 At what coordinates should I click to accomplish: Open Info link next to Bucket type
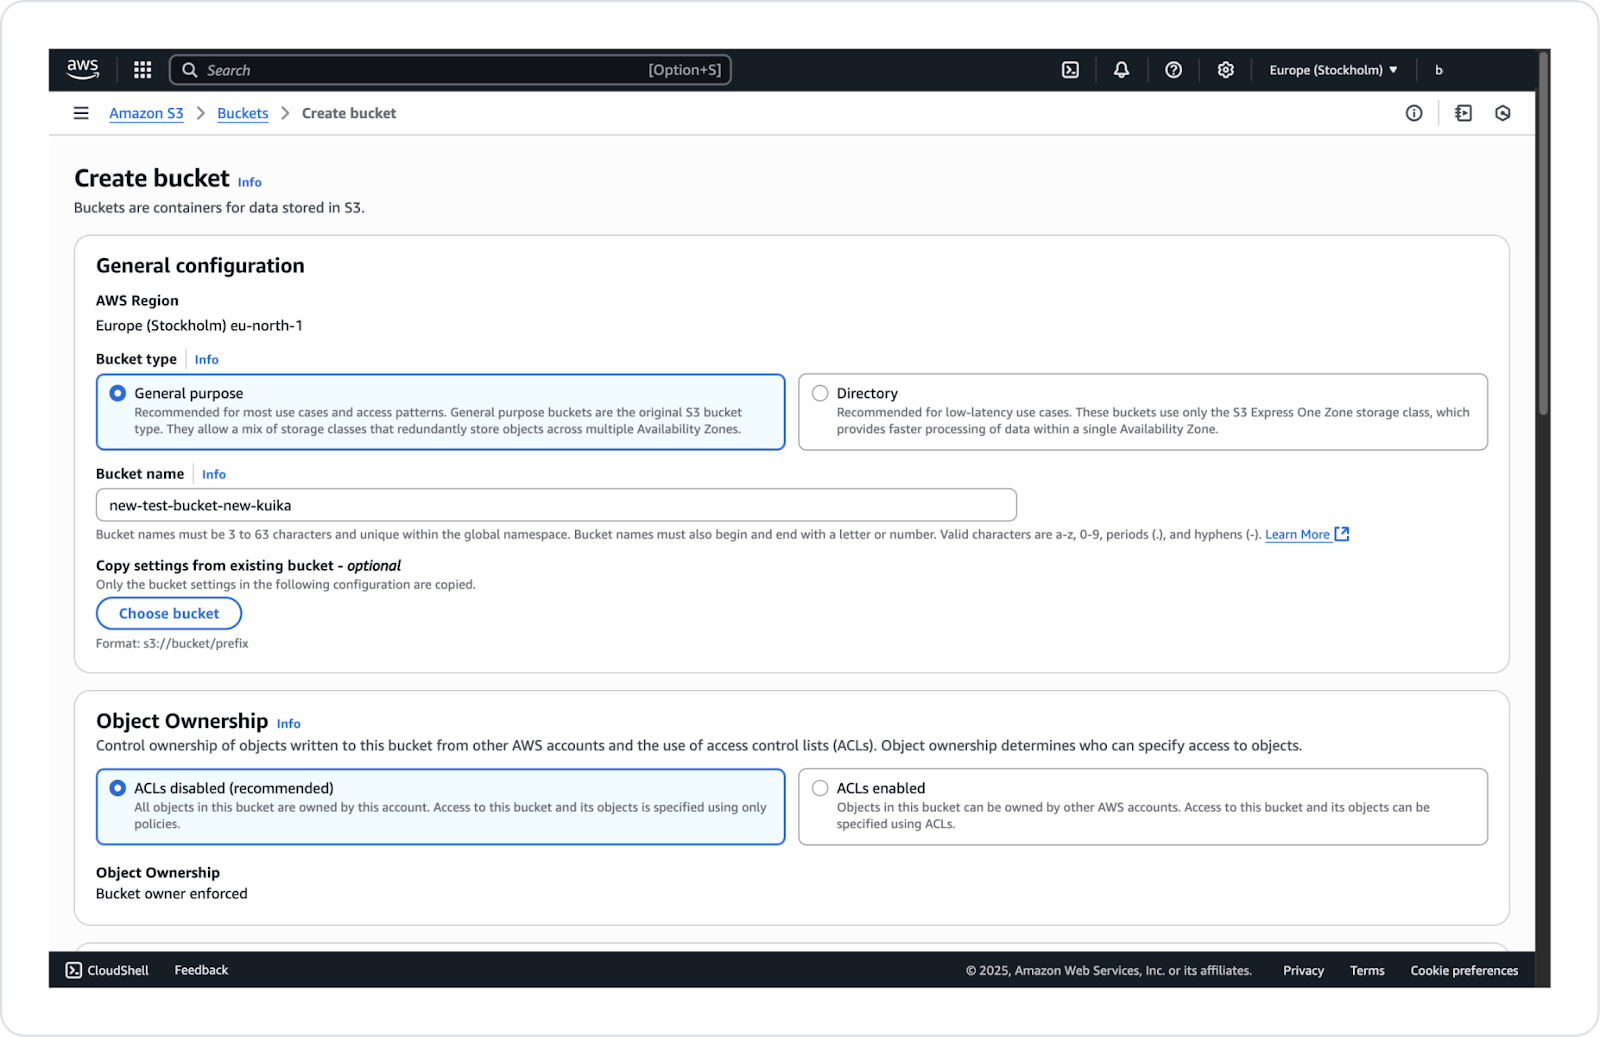[207, 359]
